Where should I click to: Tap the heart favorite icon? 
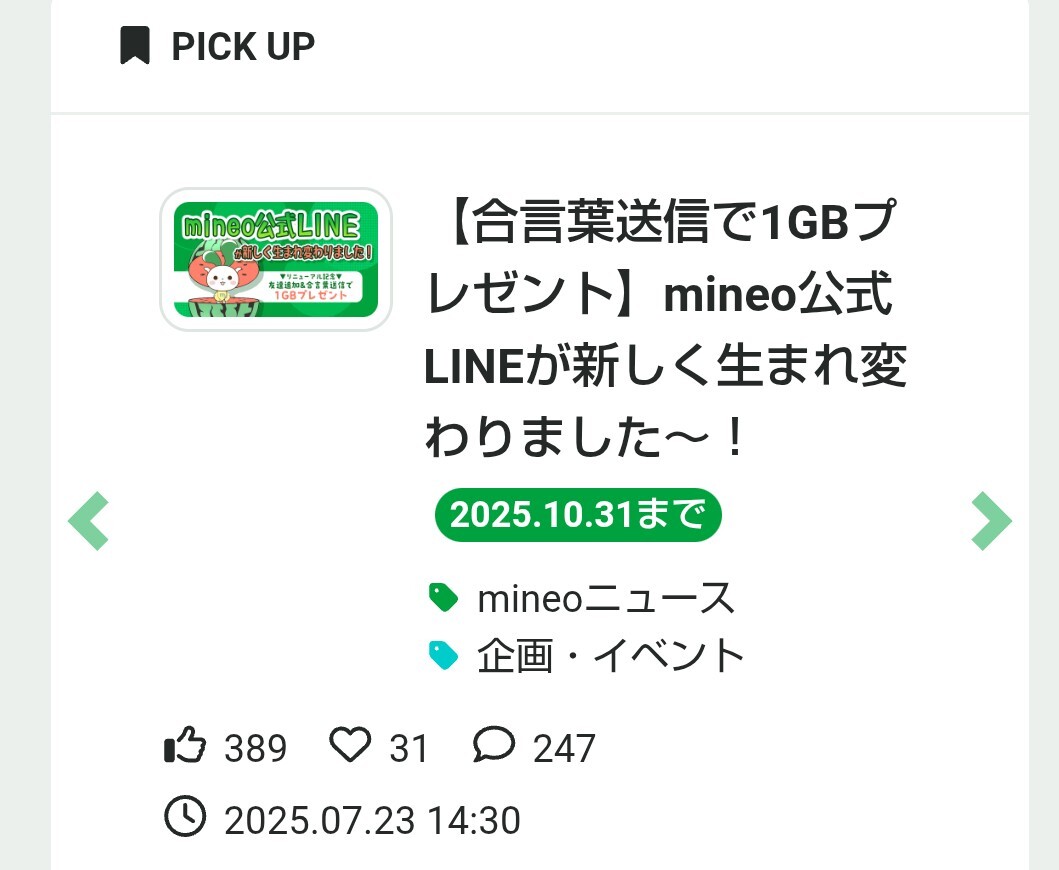coord(350,746)
